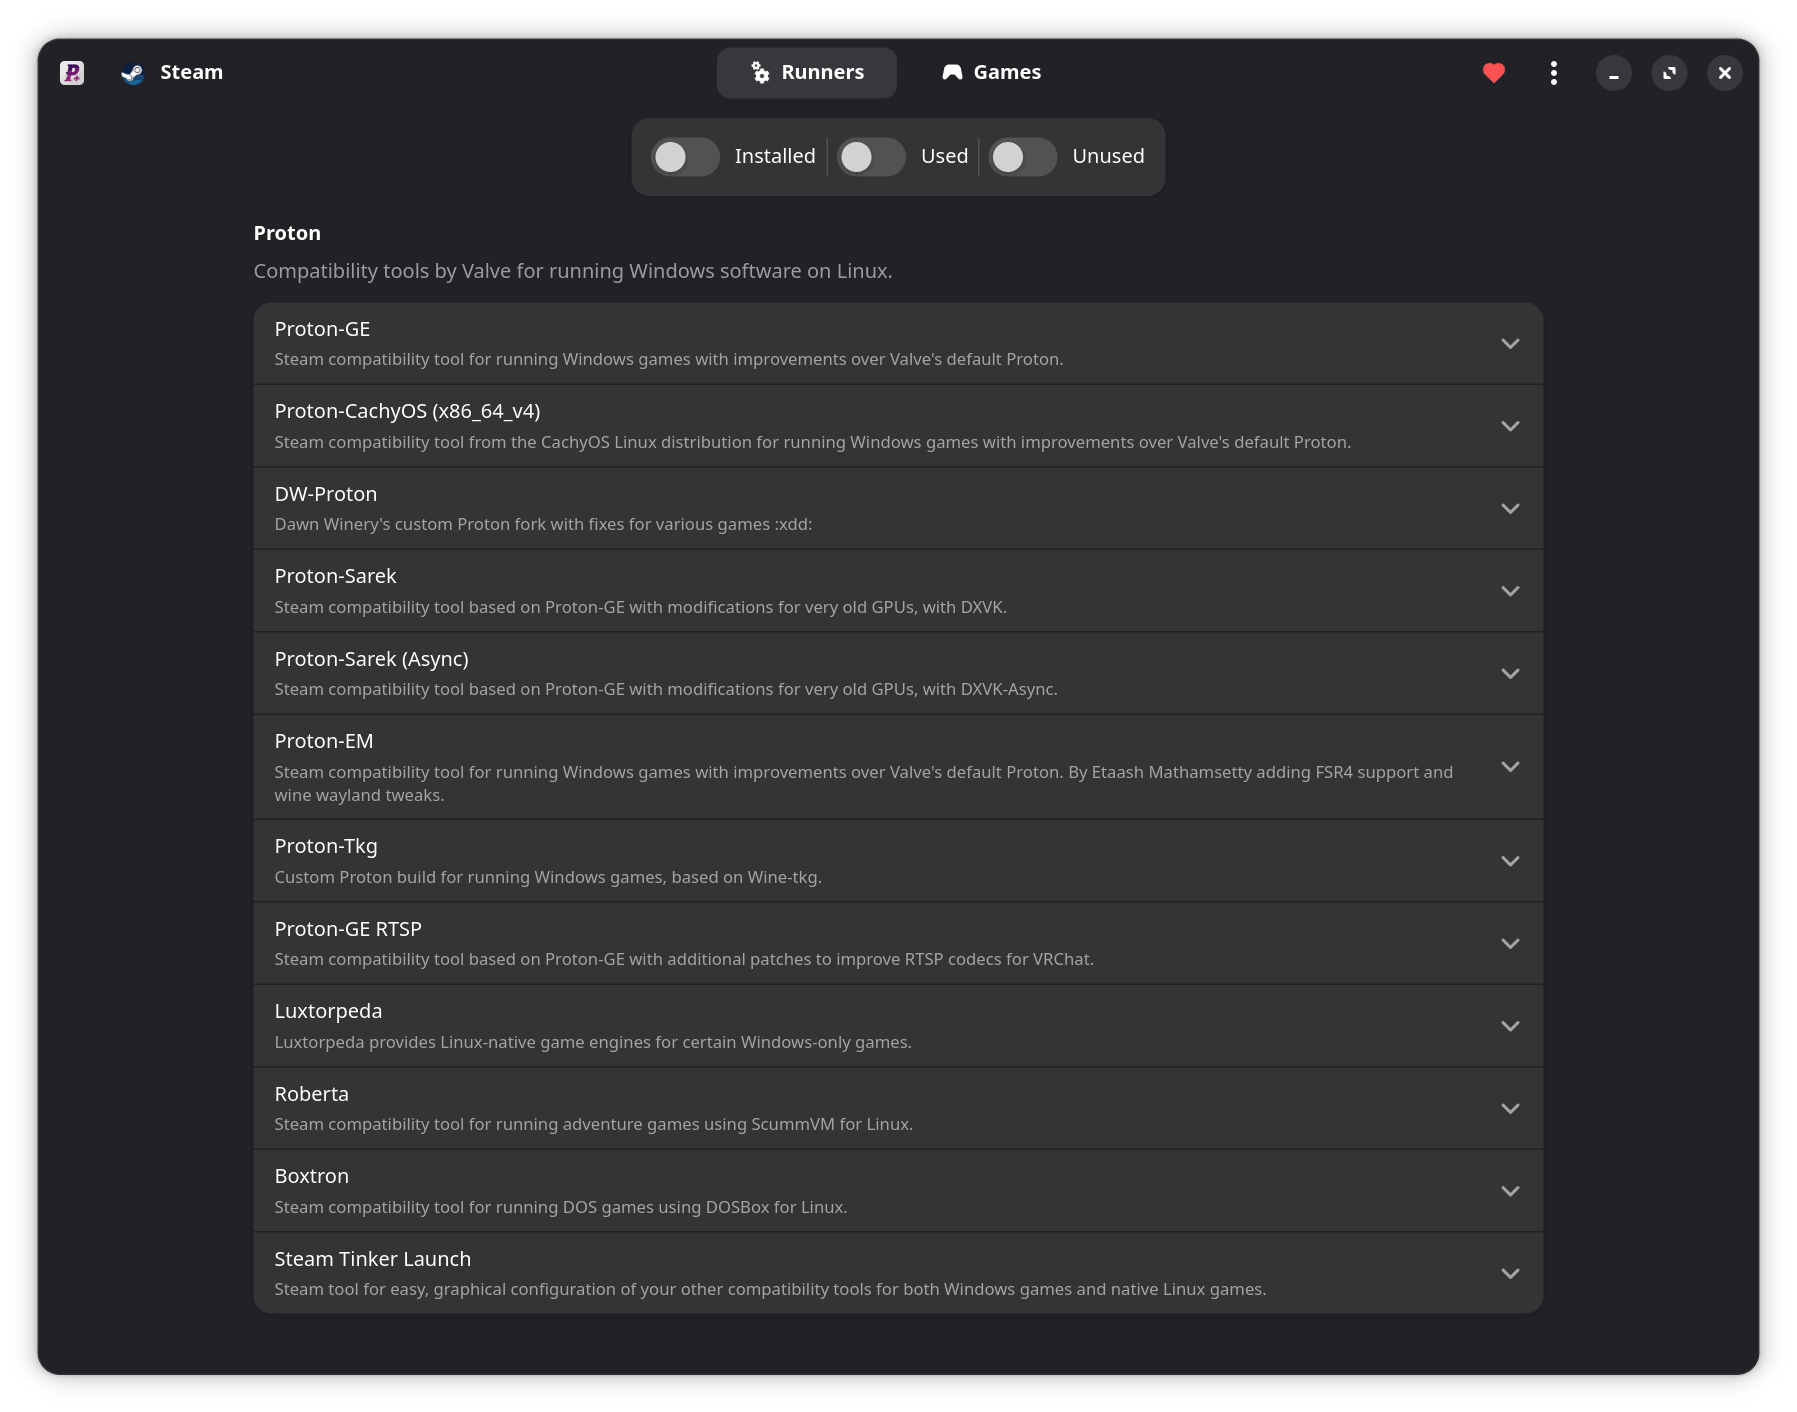Expand the Luxtorpeda chevron
This screenshot has height=1412, width=1797.
1510,1026
